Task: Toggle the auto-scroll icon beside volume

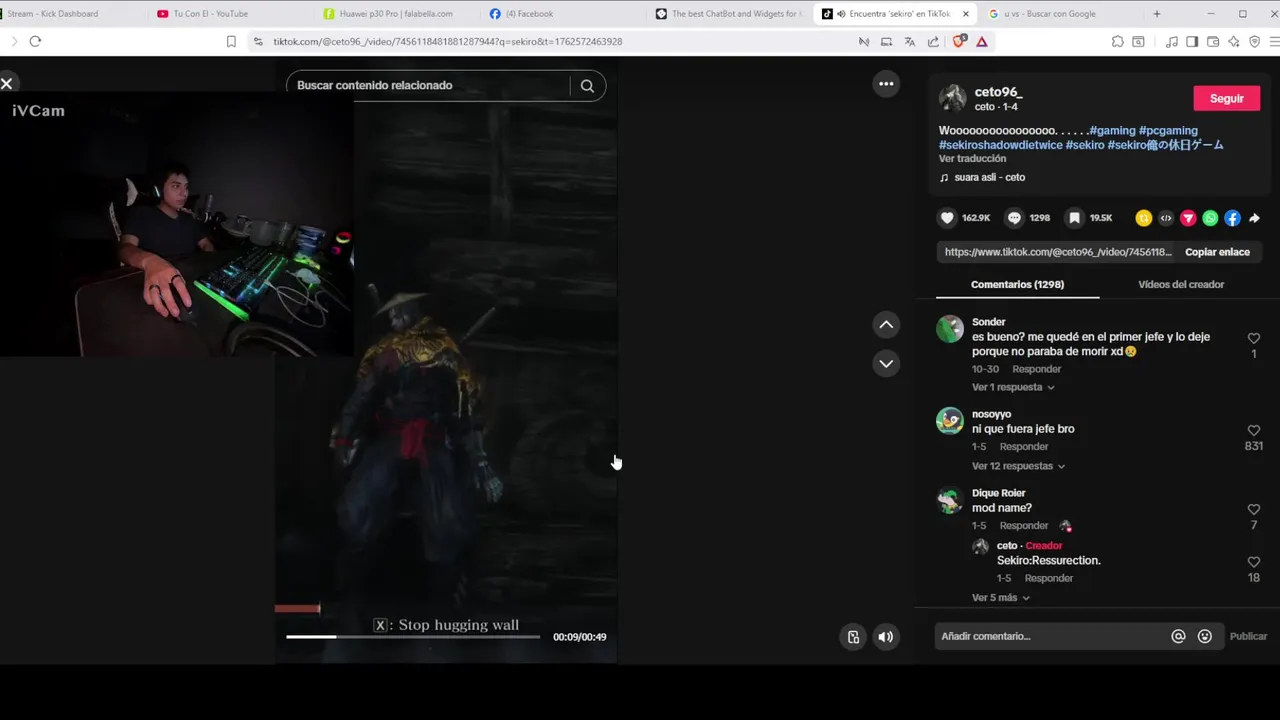Action: pyautogui.click(x=853, y=637)
